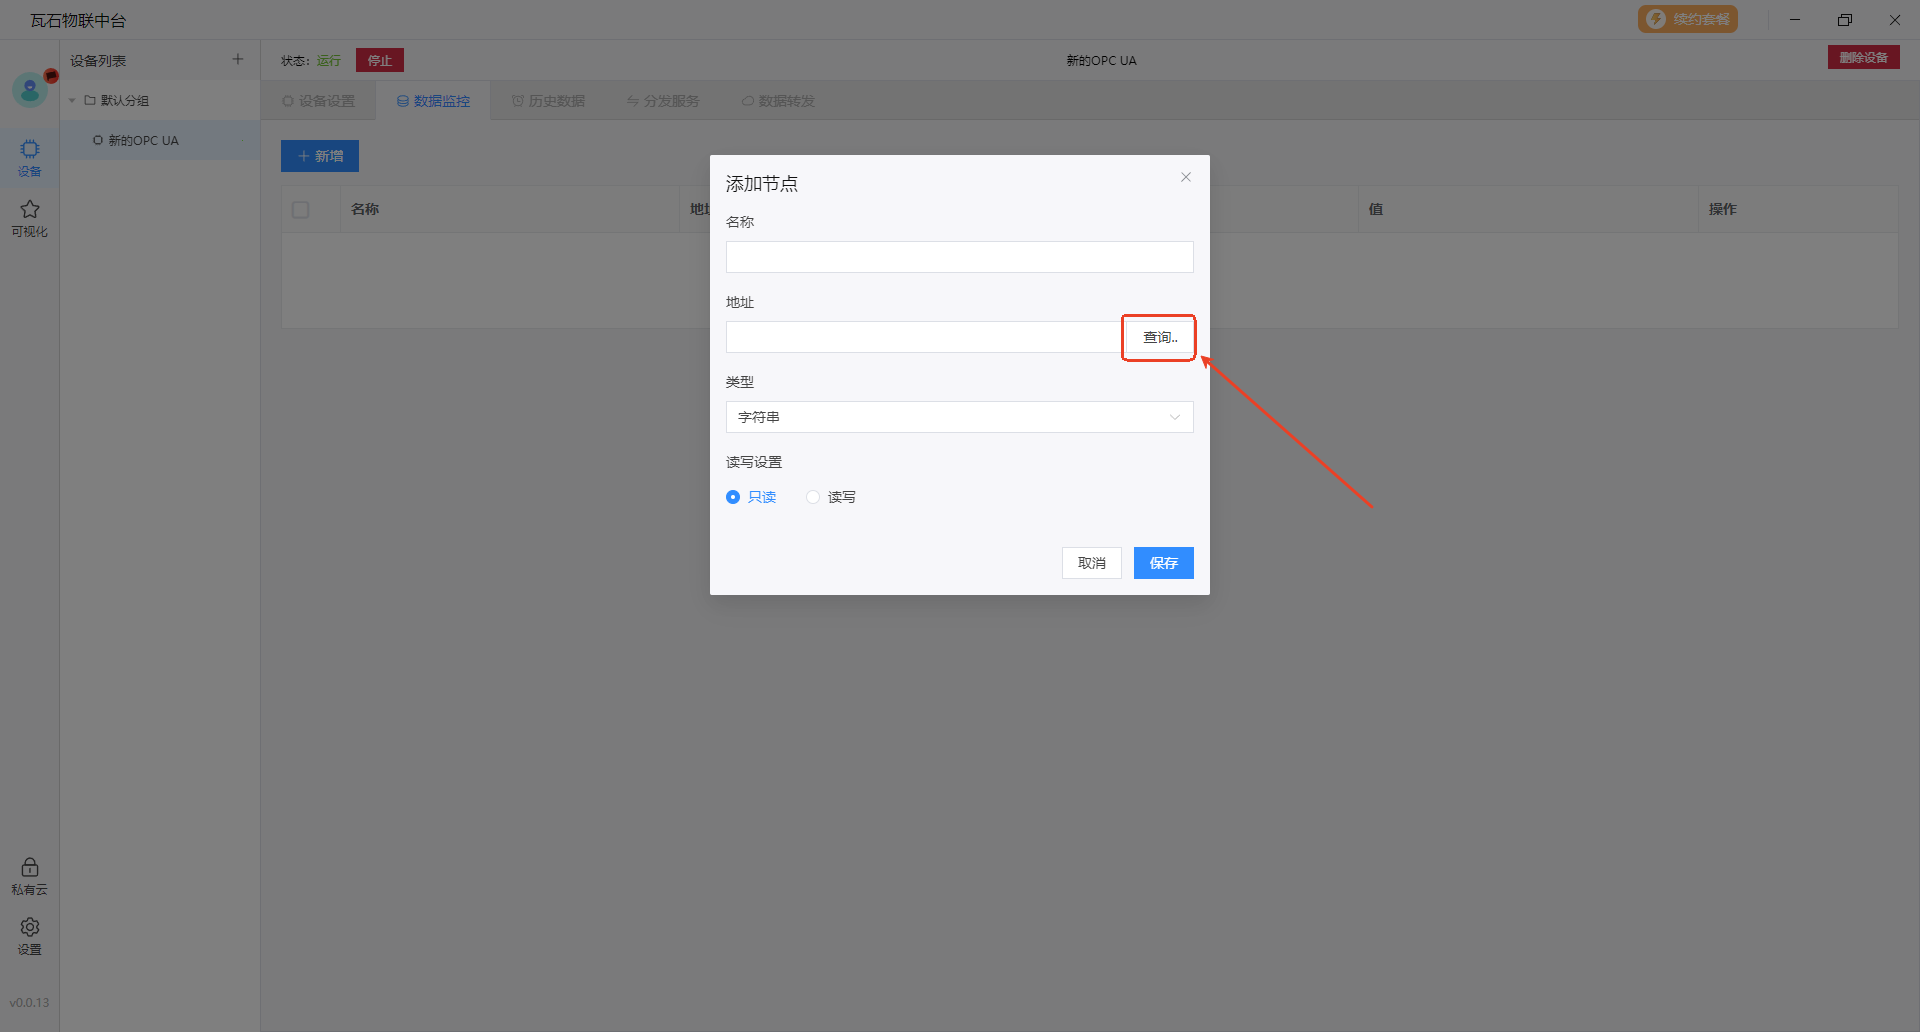Click the 取消 button

click(1091, 563)
